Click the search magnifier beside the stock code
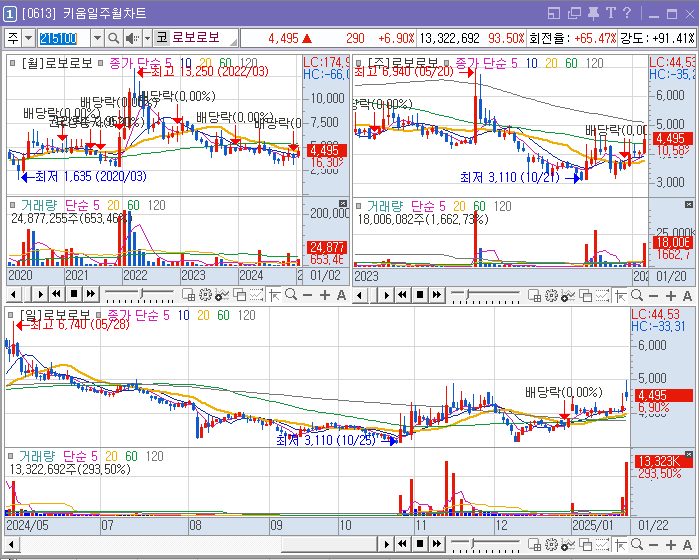 [x=114, y=38]
